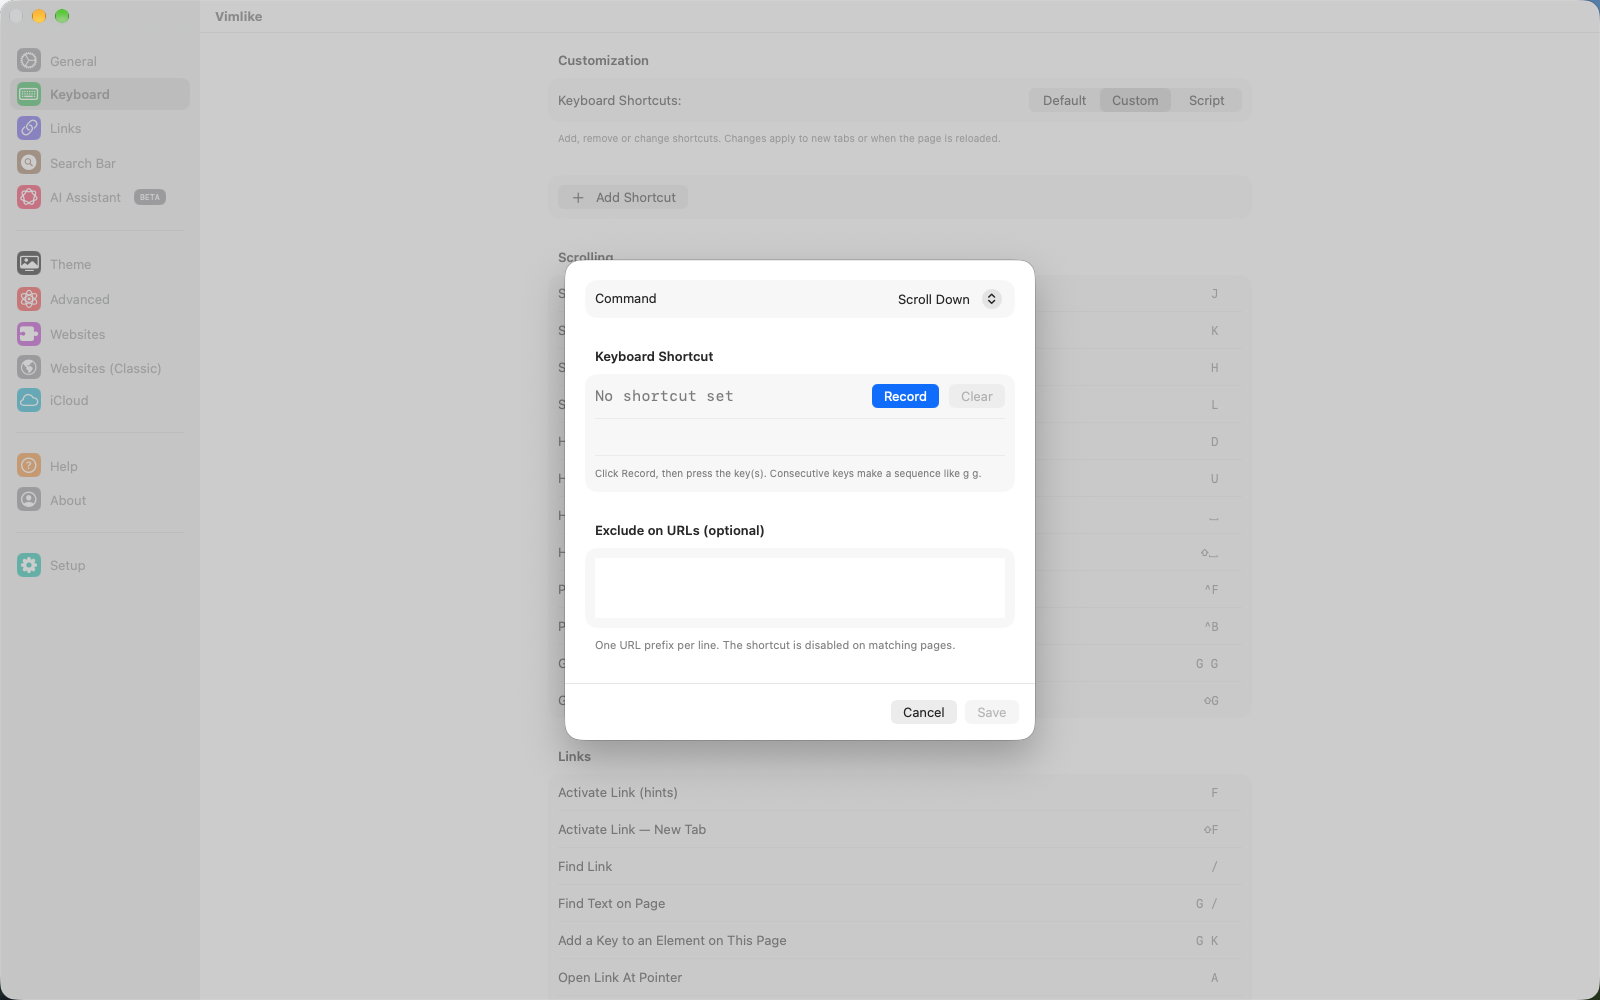
Task: Open the Theme settings icon
Action: [29, 264]
